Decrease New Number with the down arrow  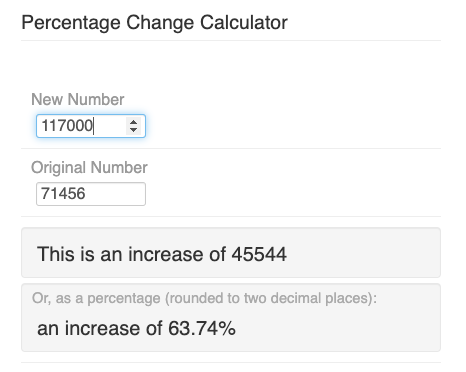coord(134,129)
